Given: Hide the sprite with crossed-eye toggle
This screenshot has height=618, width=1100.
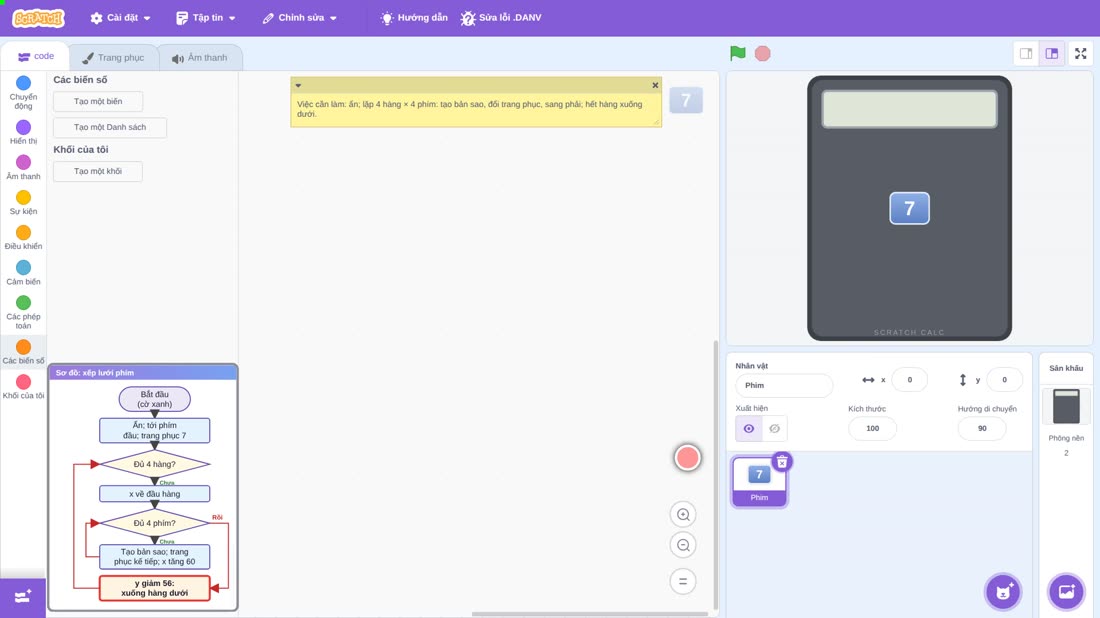Looking at the screenshot, I should [774, 429].
